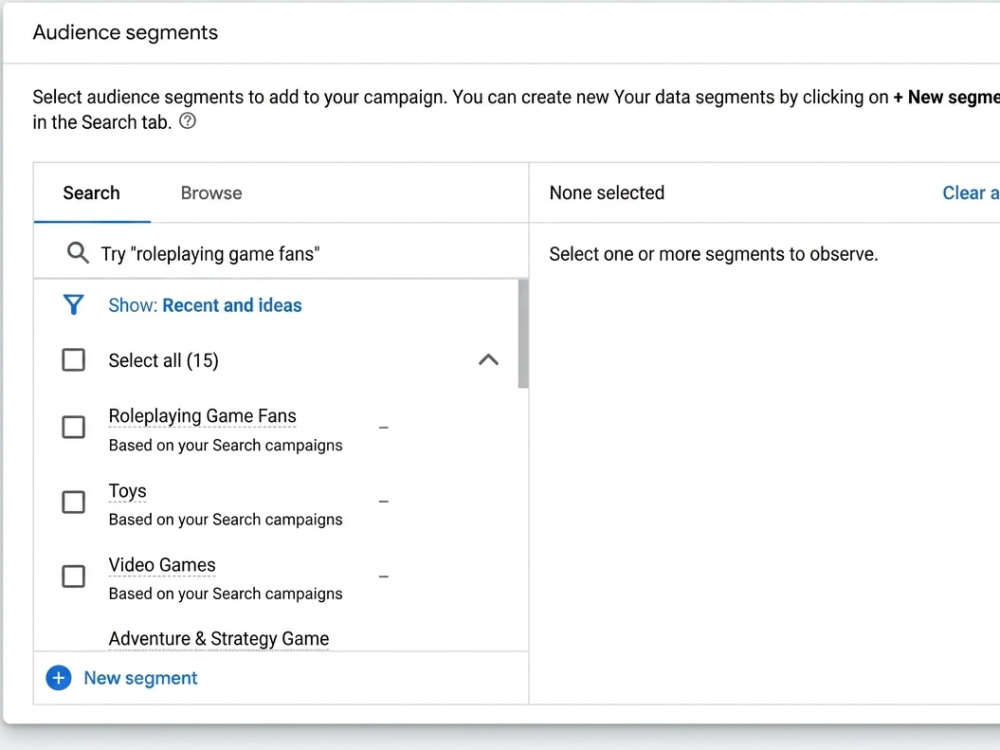Enable the Video Games segment checkbox
The image size is (1000, 750).
(x=73, y=576)
